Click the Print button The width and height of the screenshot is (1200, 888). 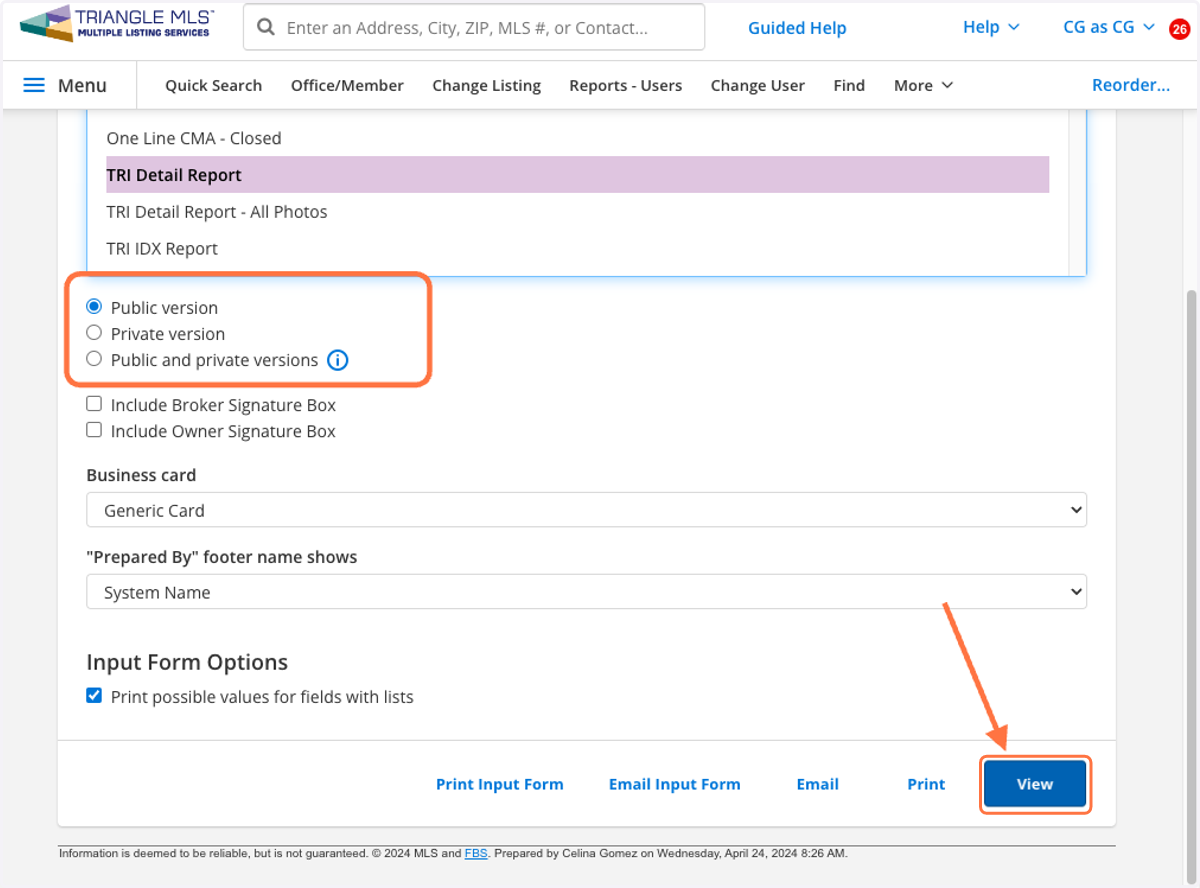(926, 784)
